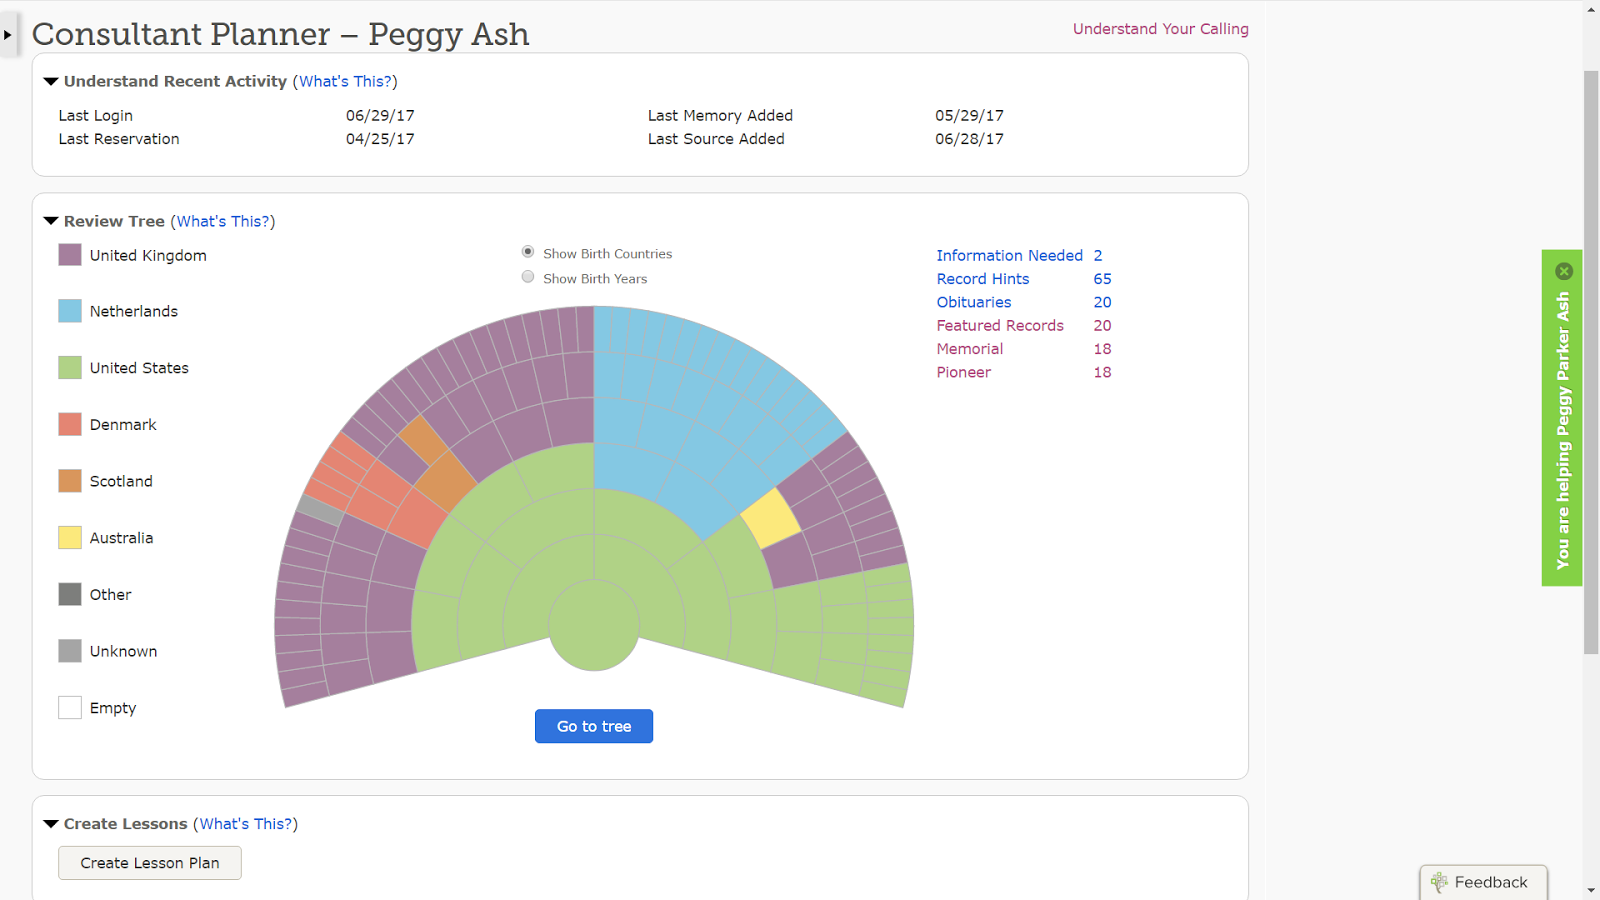The image size is (1600, 900).
Task: Collapse the Create Lessons section
Action: click(51, 824)
